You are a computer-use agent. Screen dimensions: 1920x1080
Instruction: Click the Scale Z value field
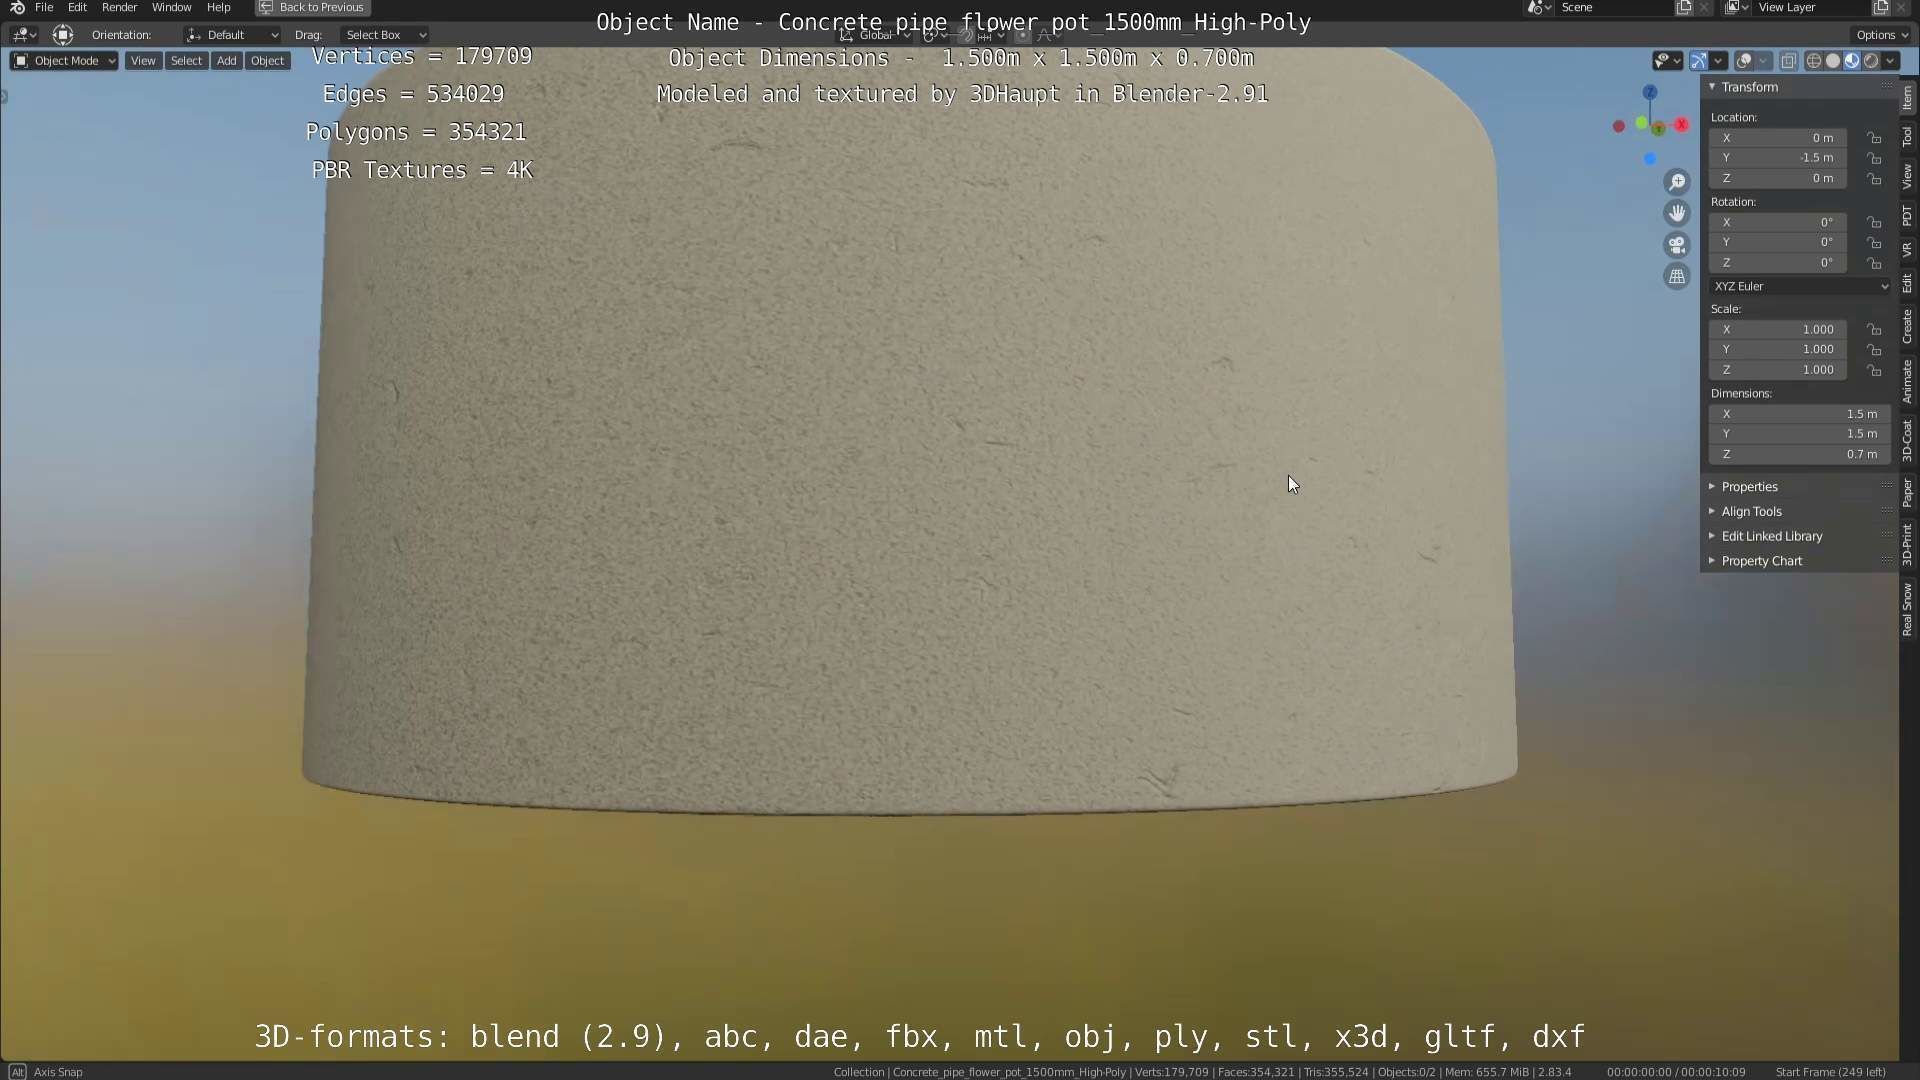1778,370
